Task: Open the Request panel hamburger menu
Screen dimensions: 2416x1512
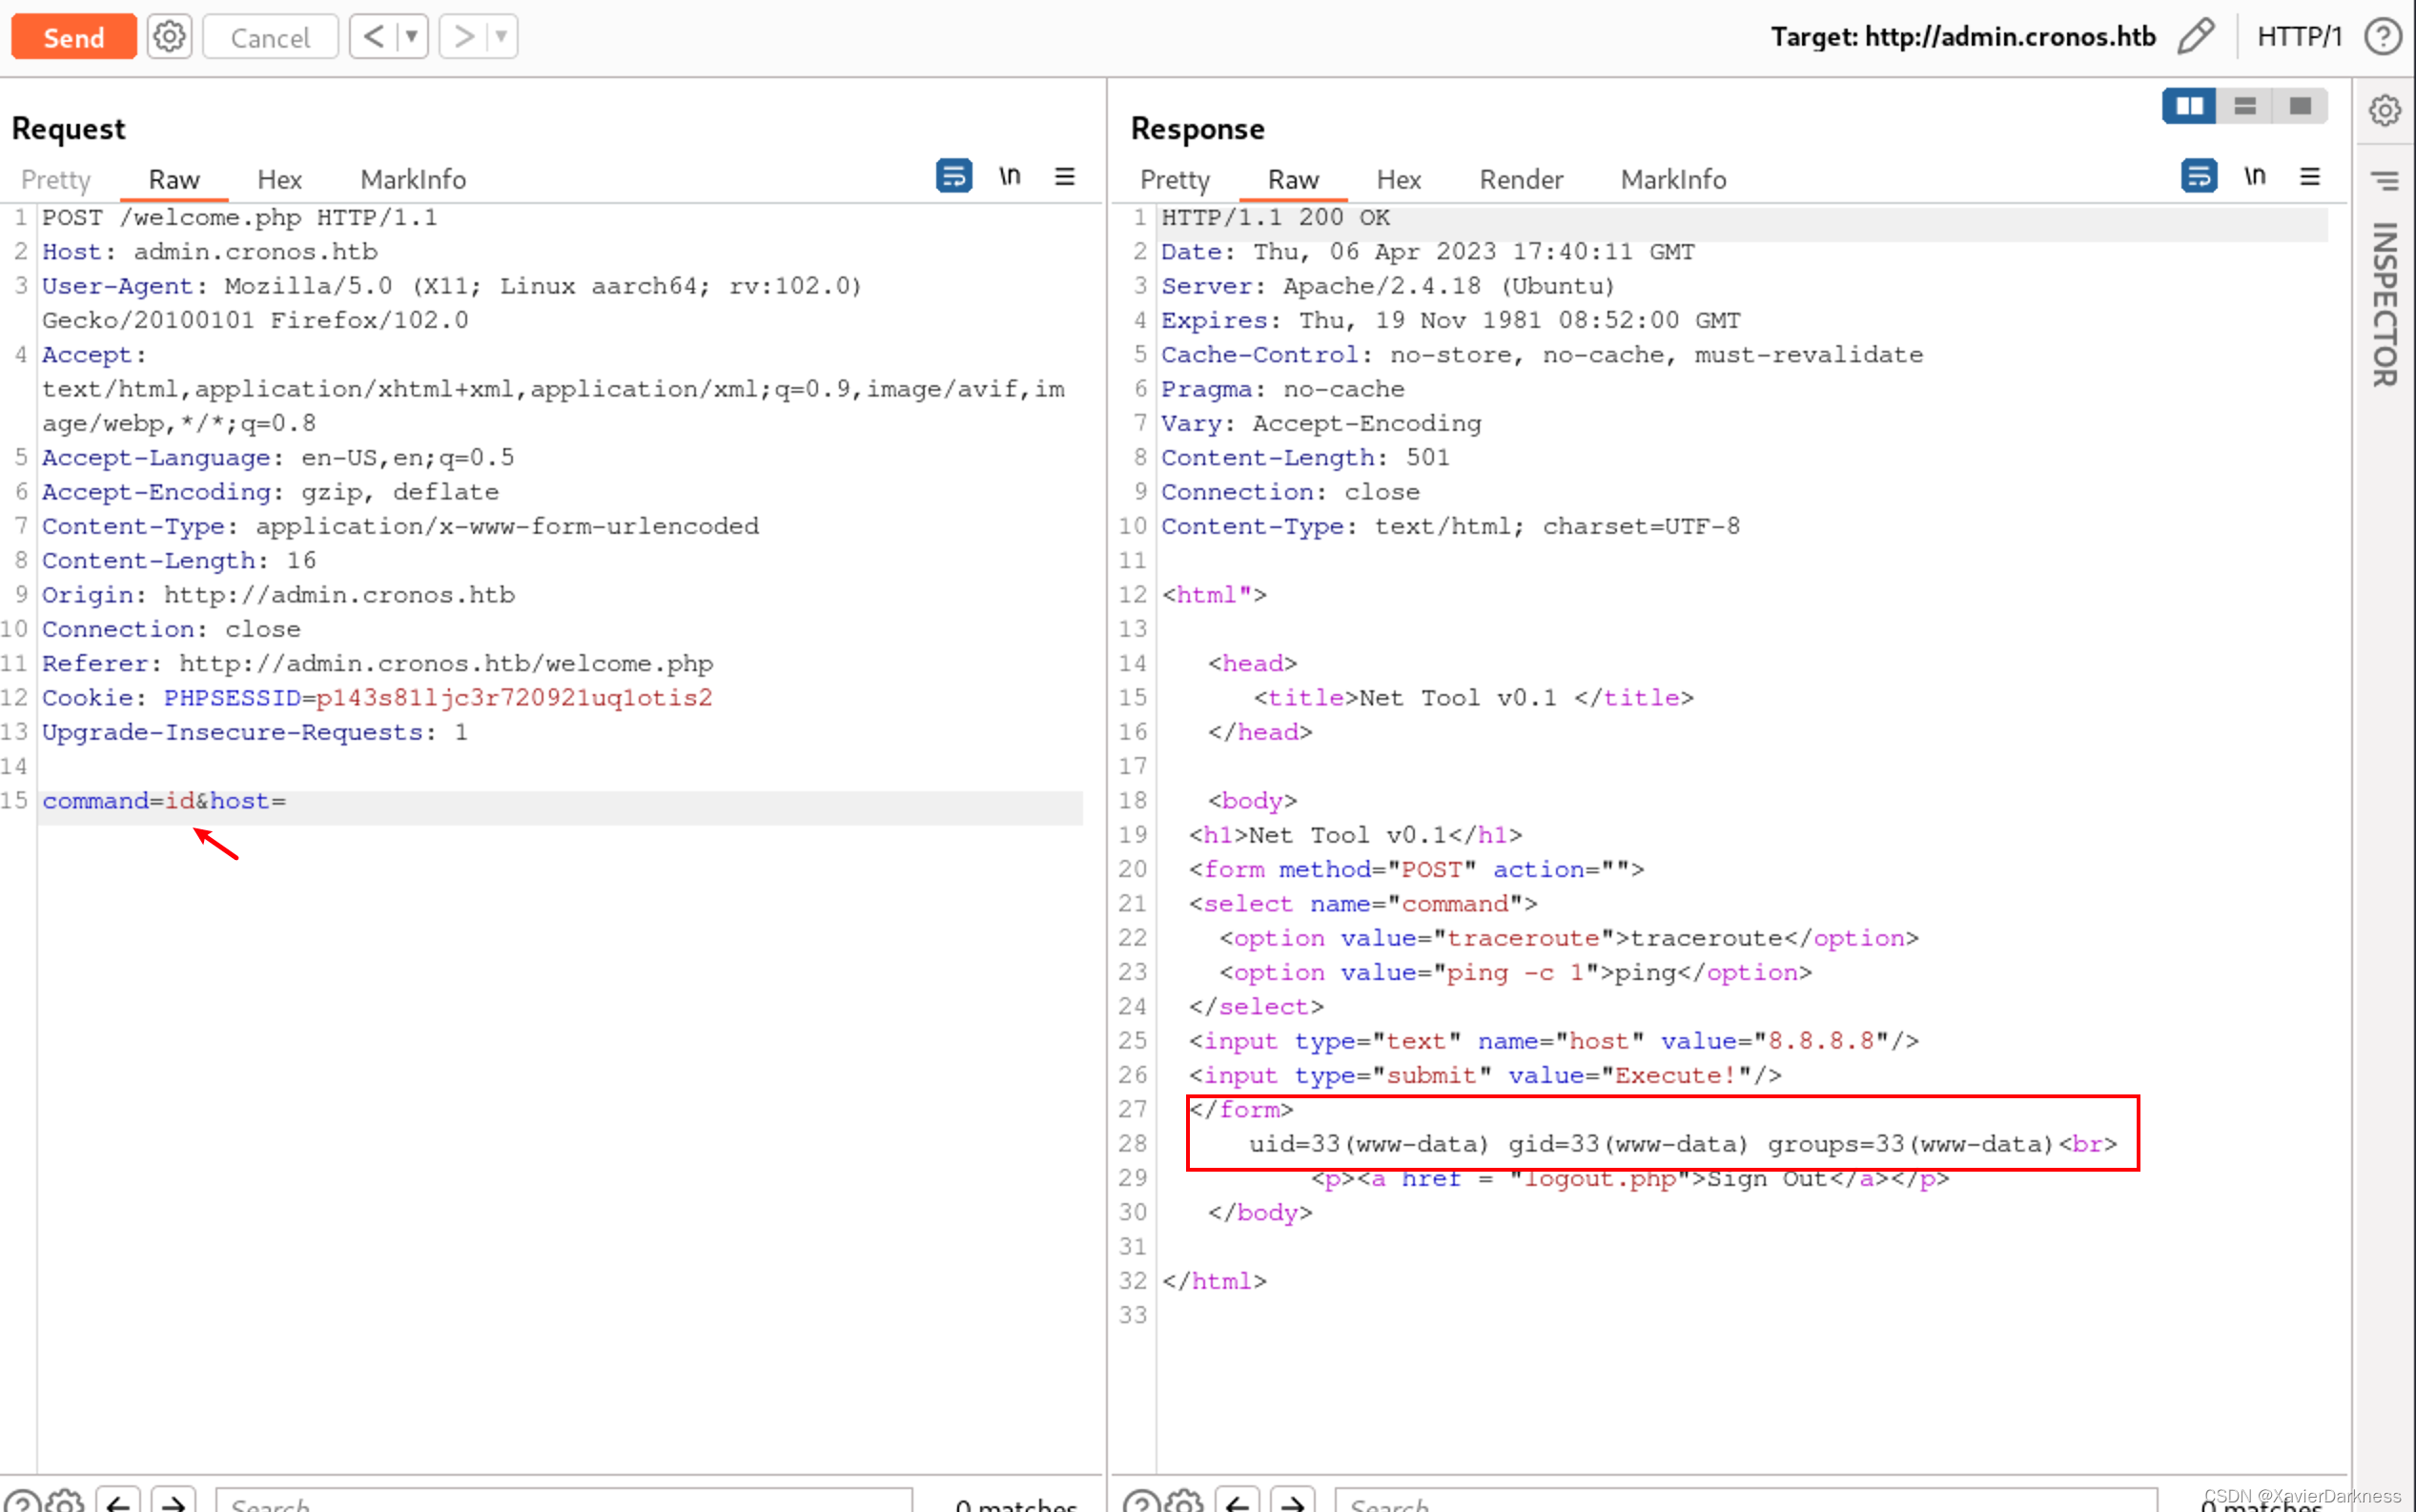Action: pyautogui.click(x=1065, y=176)
